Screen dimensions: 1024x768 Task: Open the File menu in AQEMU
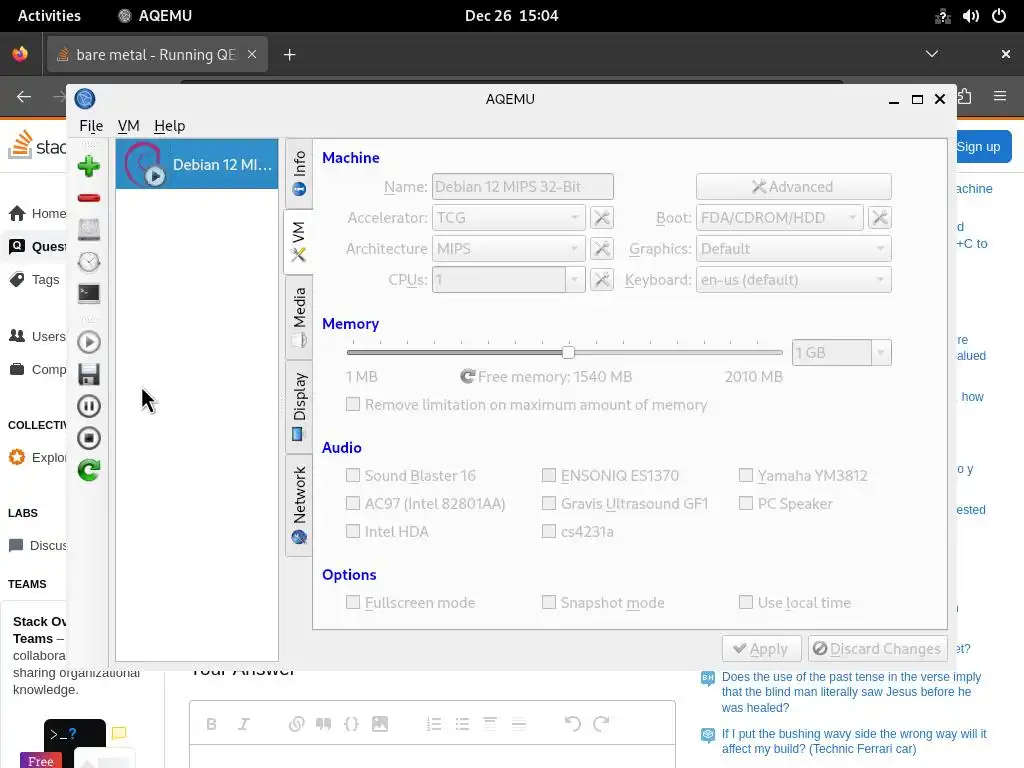(x=91, y=125)
